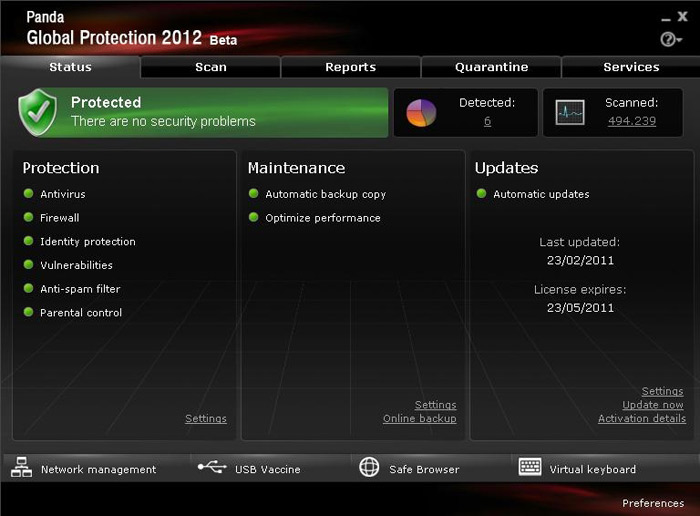Click the status dot beside Vulnerabilities
700x516 pixels.
(29, 264)
